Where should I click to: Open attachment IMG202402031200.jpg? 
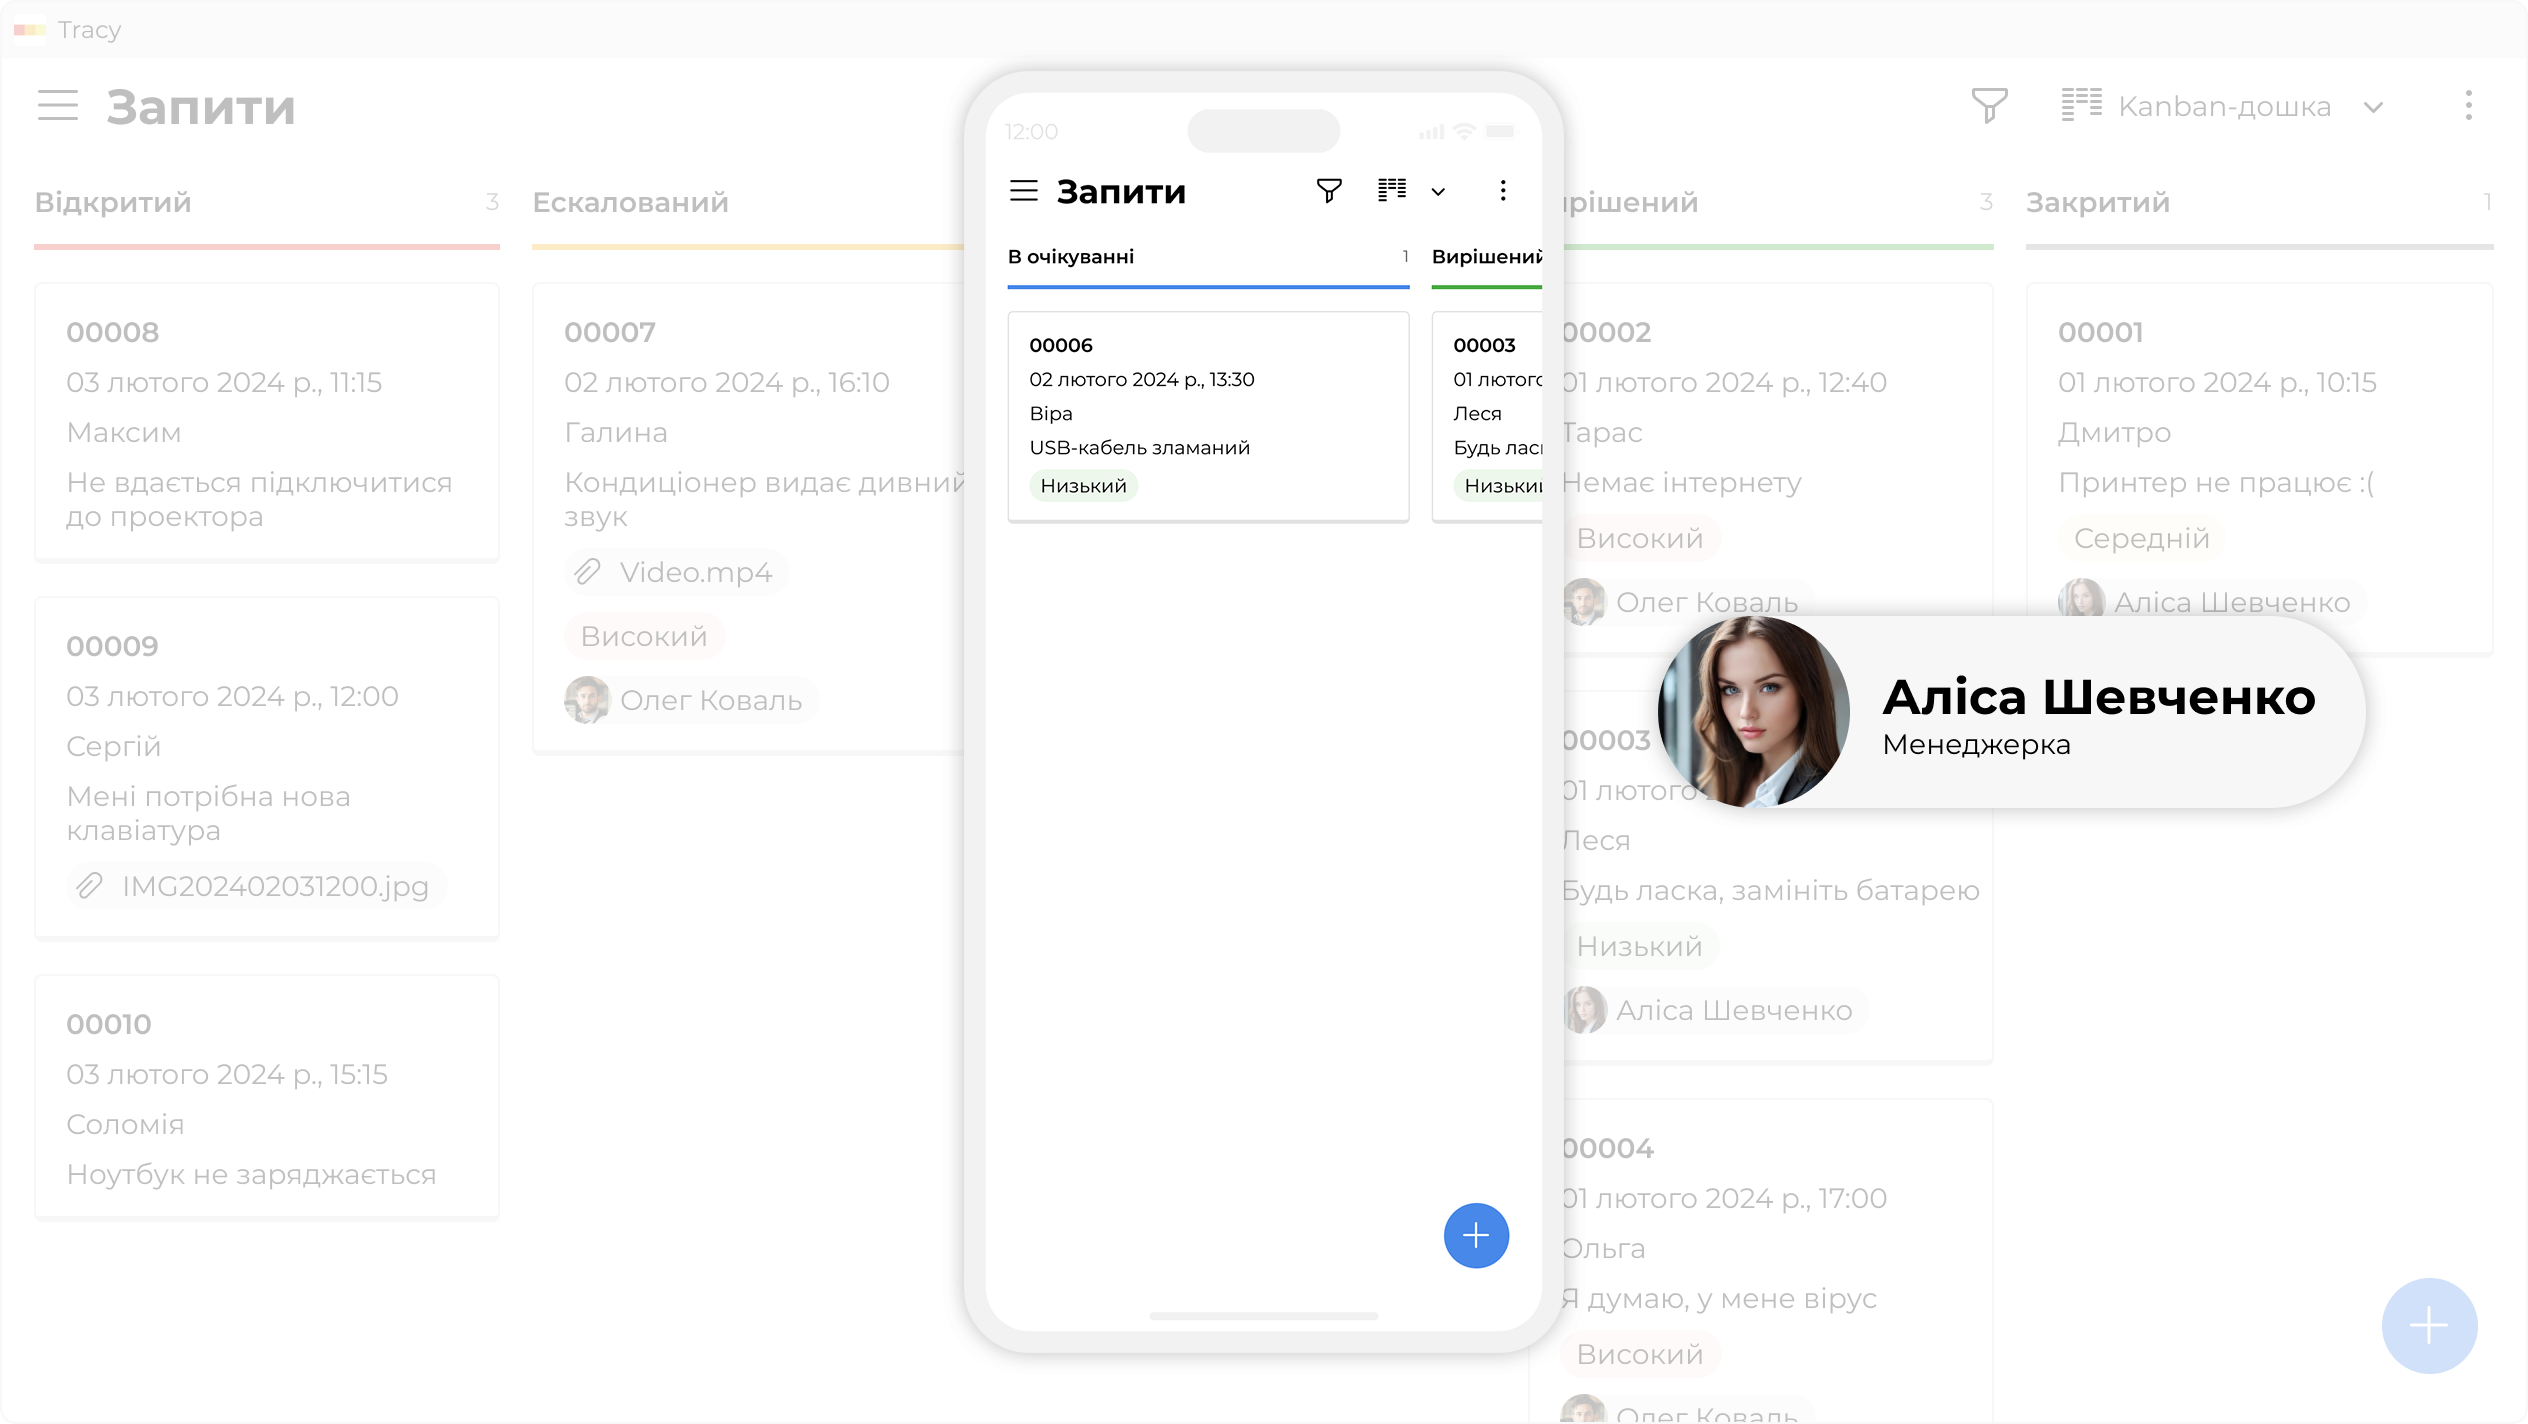pyautogui.click(x=256, y=887)
